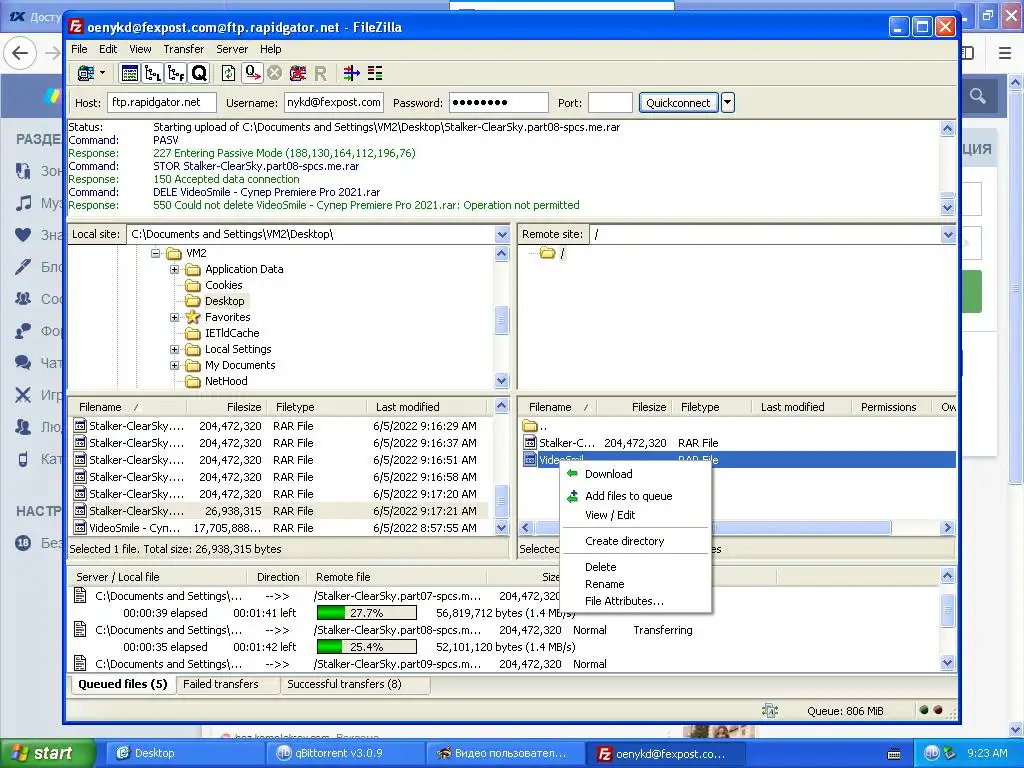
Task: Expand the My Documents folder
Action: point(174,365)
